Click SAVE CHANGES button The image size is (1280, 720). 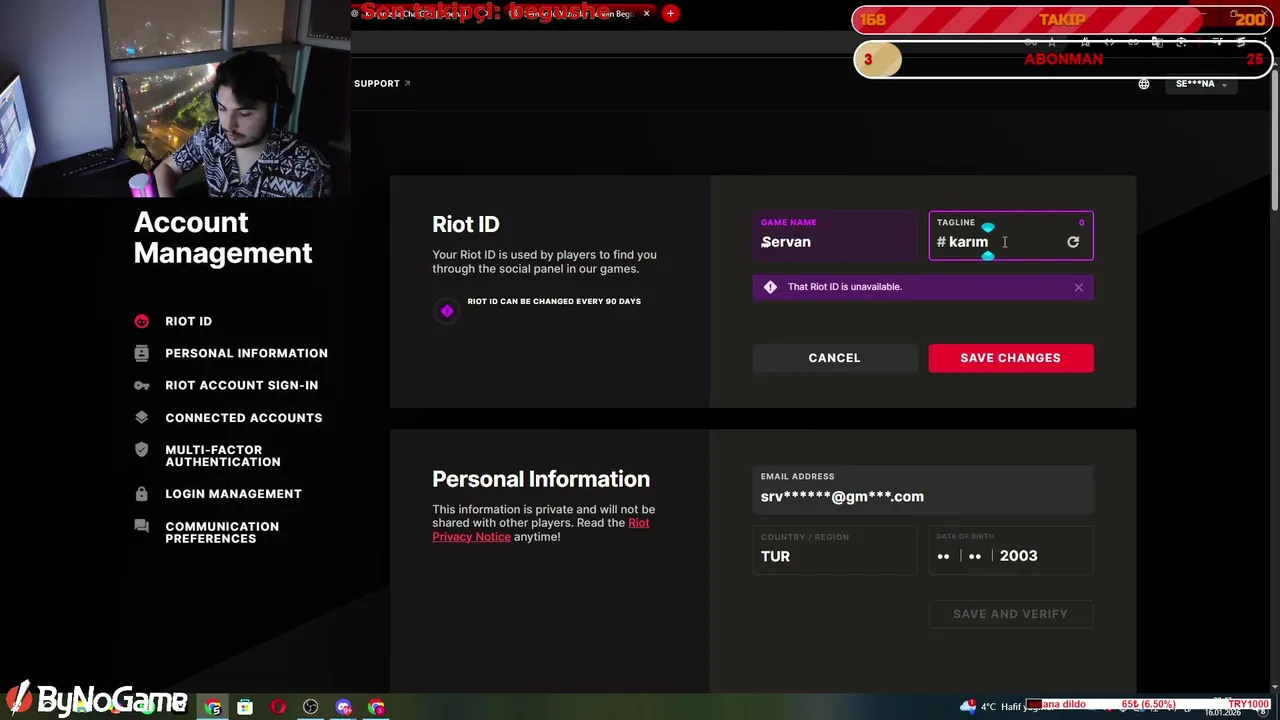coord(1010,358)
